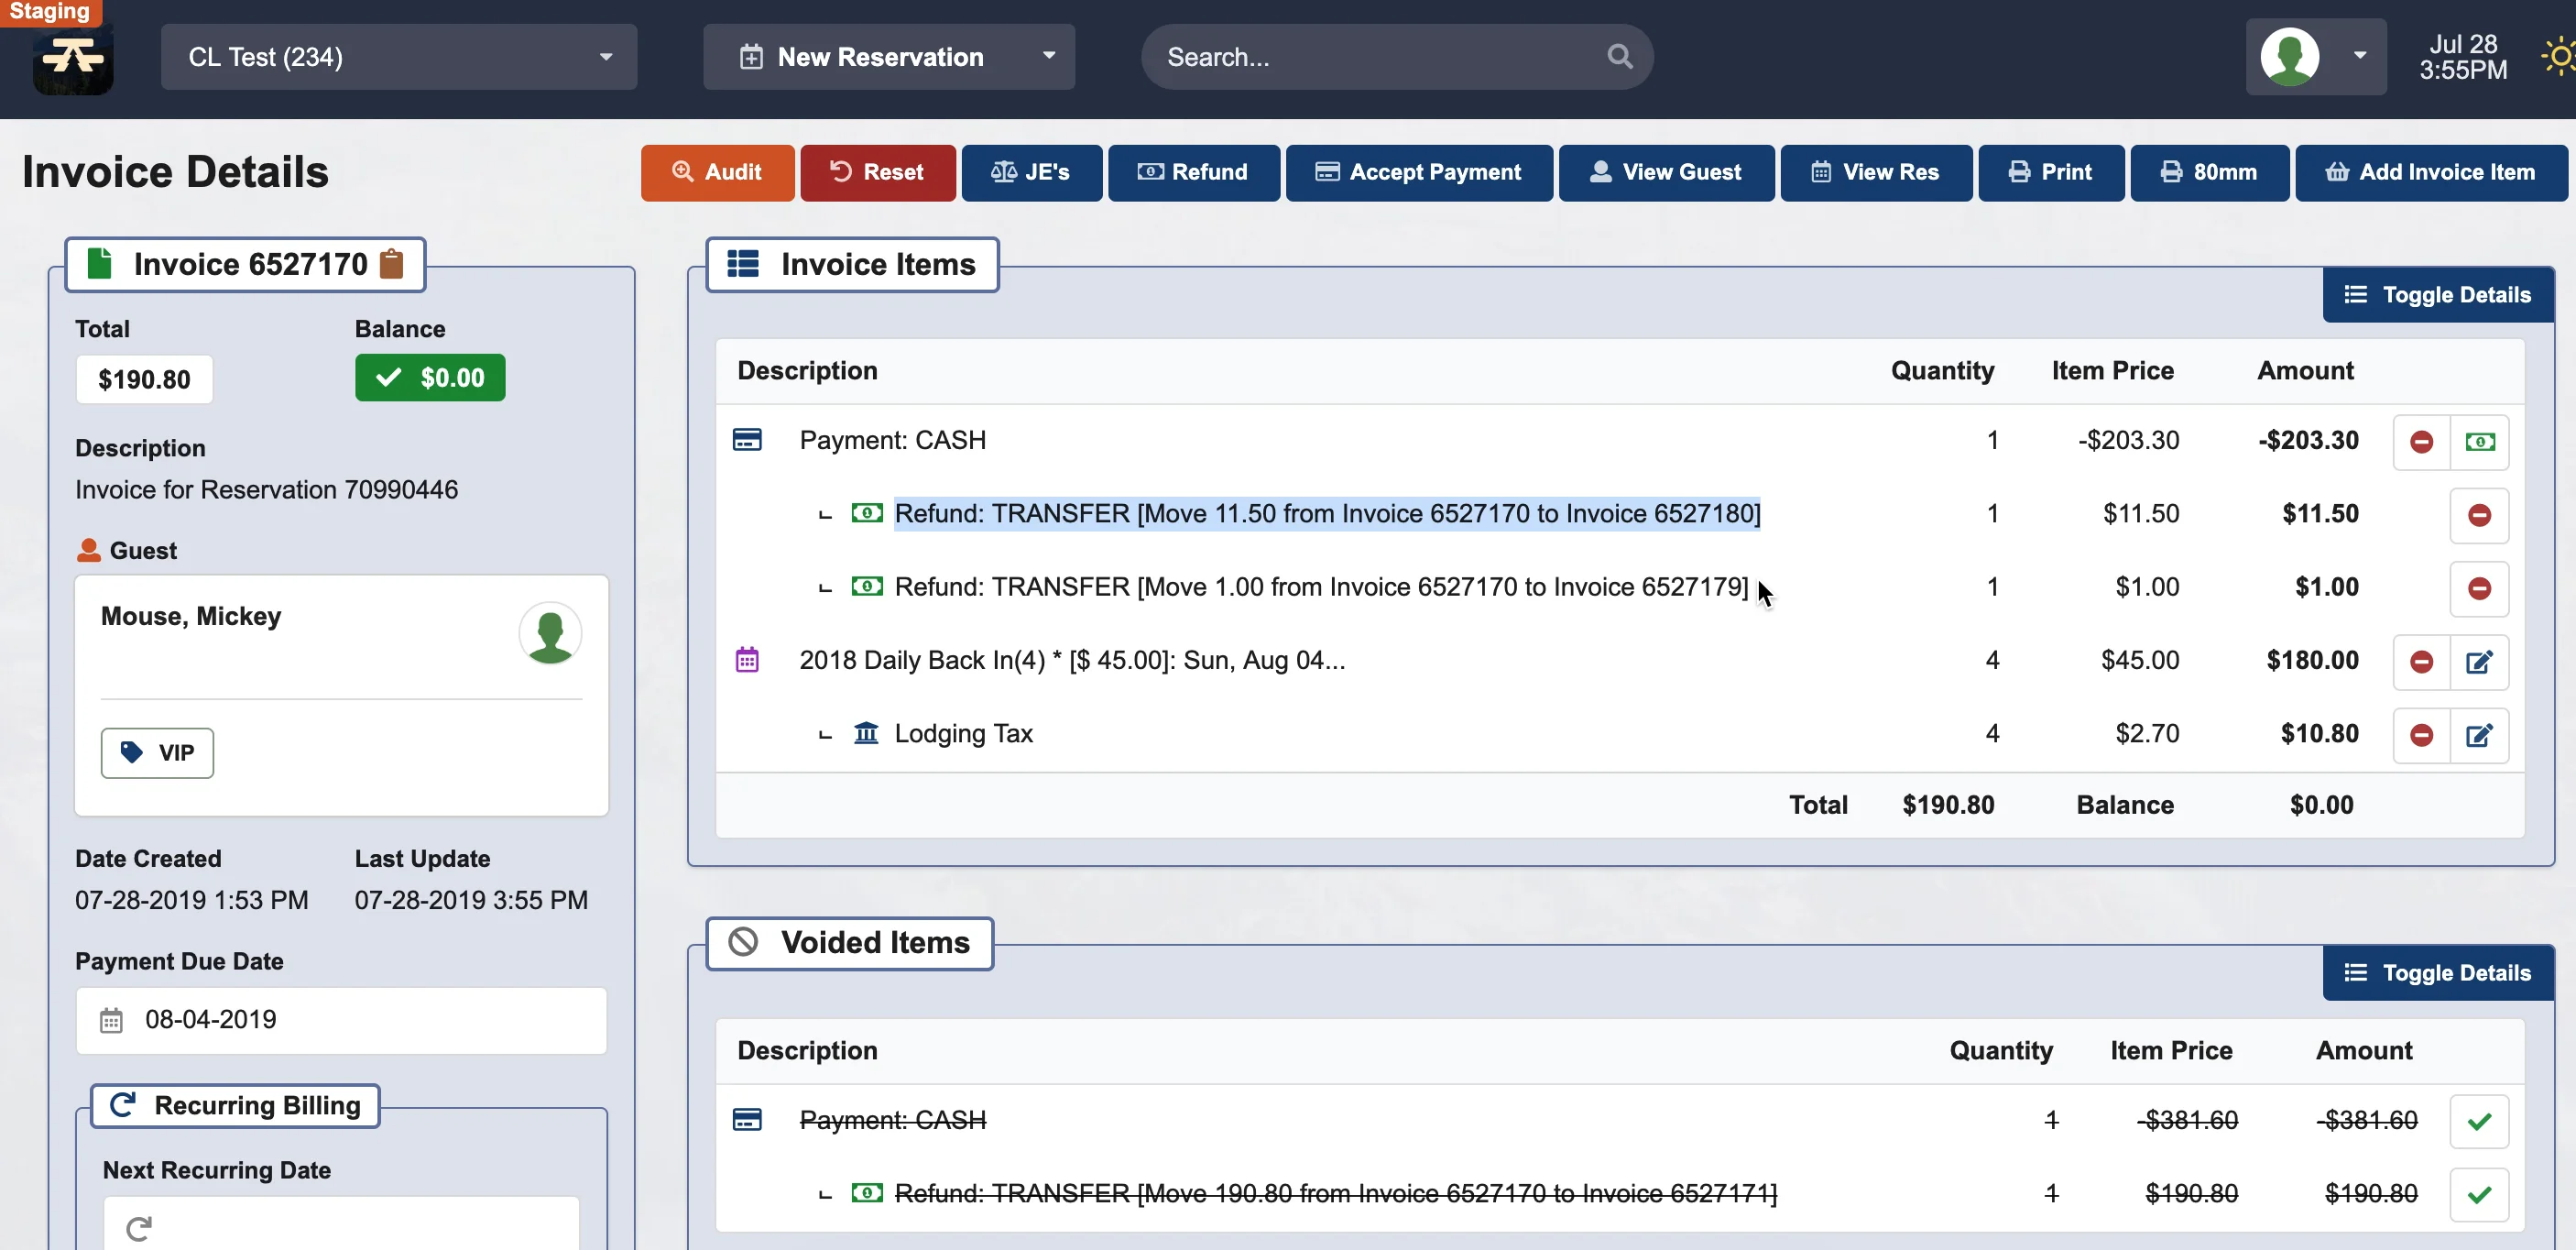Remove the $1.00 transfer refund item

tap(2479, 589)
